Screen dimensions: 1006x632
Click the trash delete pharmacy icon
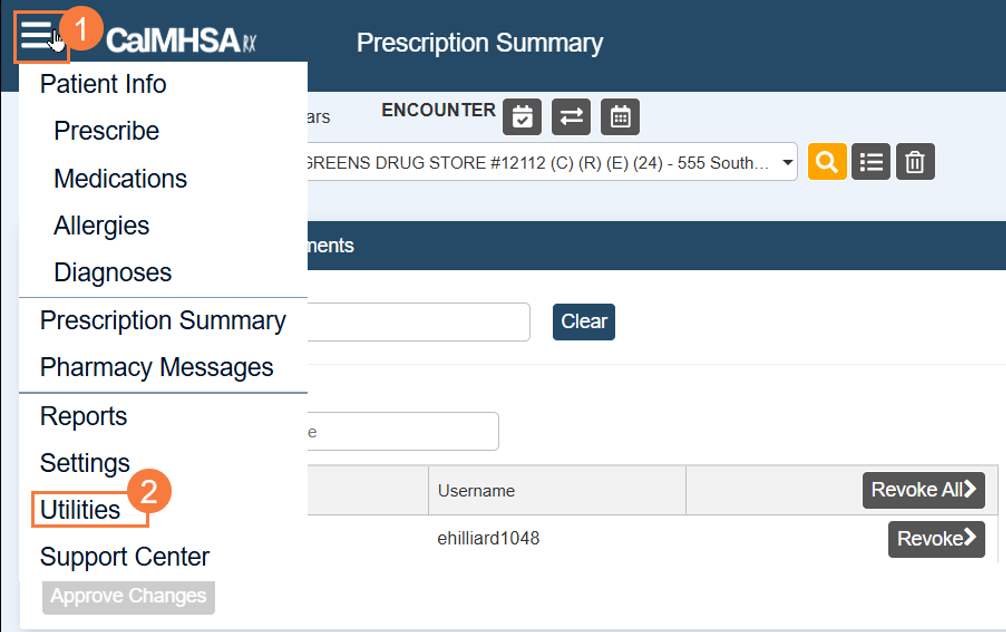914,161
